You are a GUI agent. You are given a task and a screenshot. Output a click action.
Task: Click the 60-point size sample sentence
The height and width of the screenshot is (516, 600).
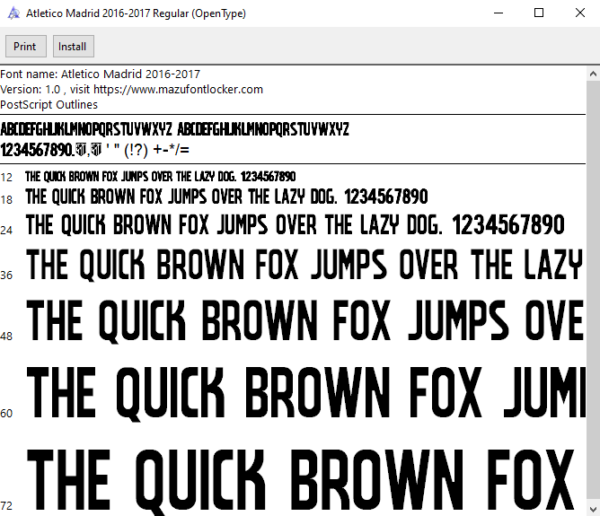pos(305,394)
